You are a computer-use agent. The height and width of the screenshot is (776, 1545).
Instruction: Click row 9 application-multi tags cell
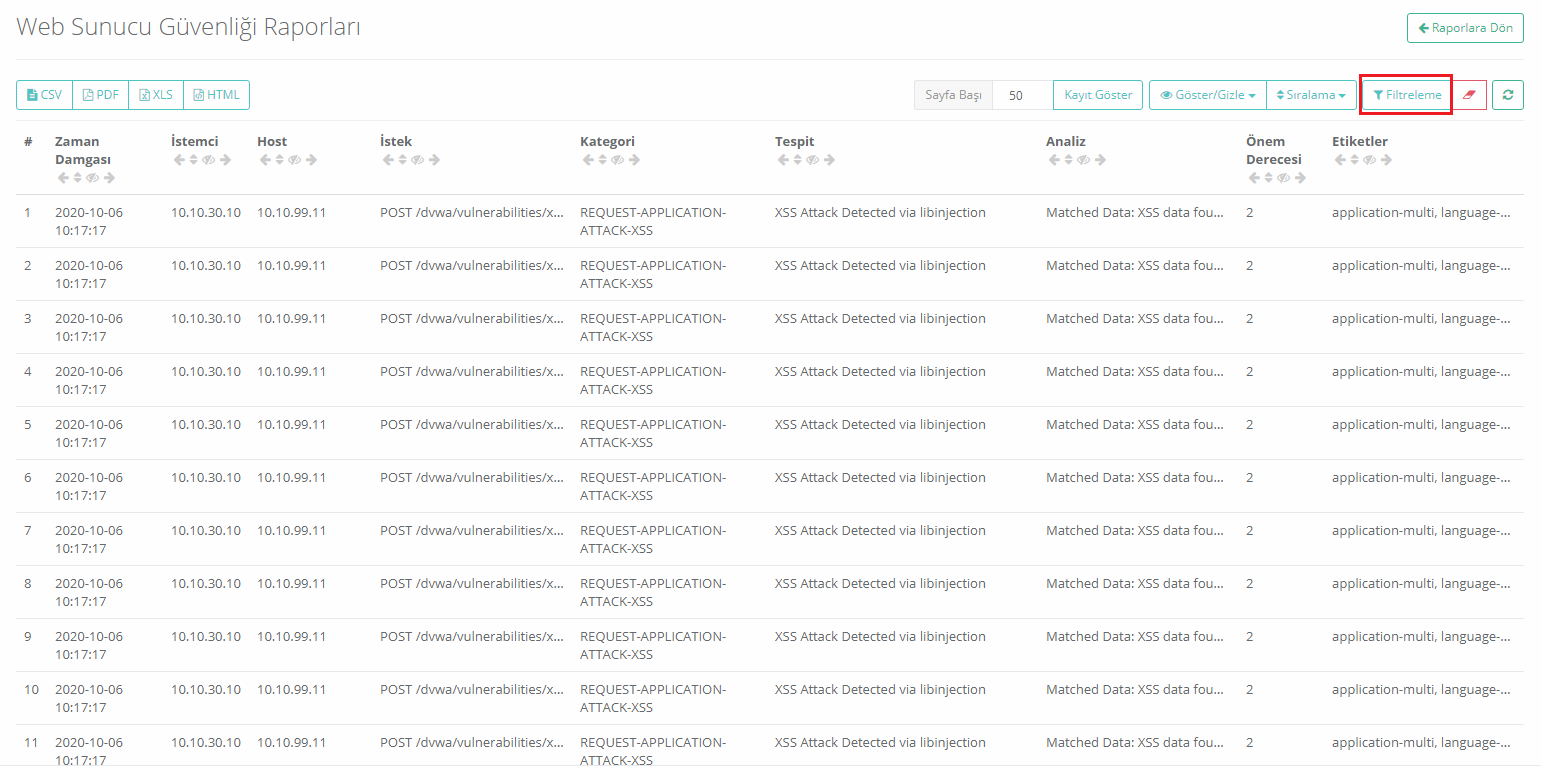click(1421, 636)
